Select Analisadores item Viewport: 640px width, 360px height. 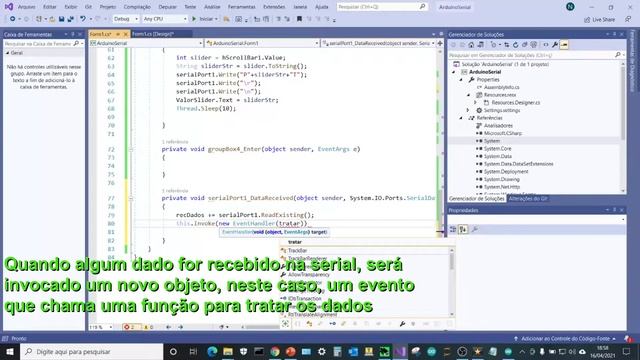(498, 125)
